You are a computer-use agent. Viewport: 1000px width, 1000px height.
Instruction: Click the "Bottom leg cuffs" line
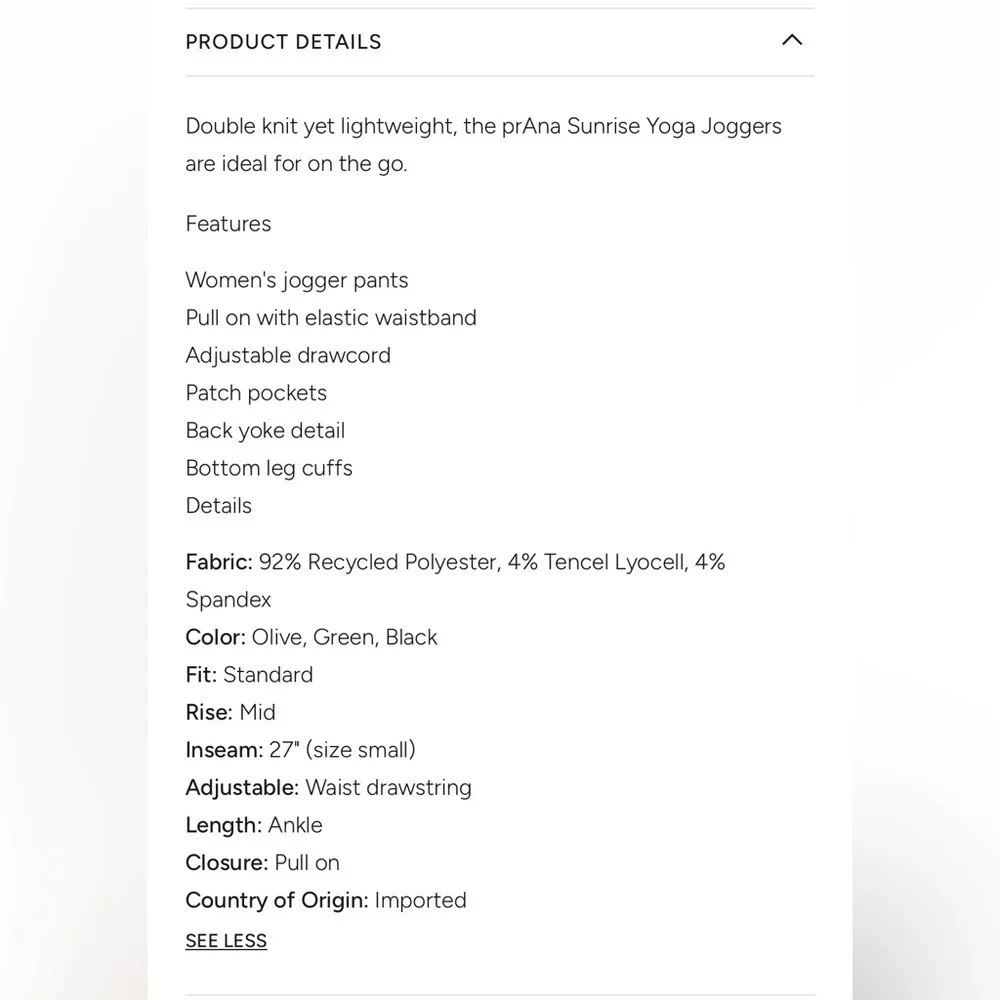click(x=269, y=468)
